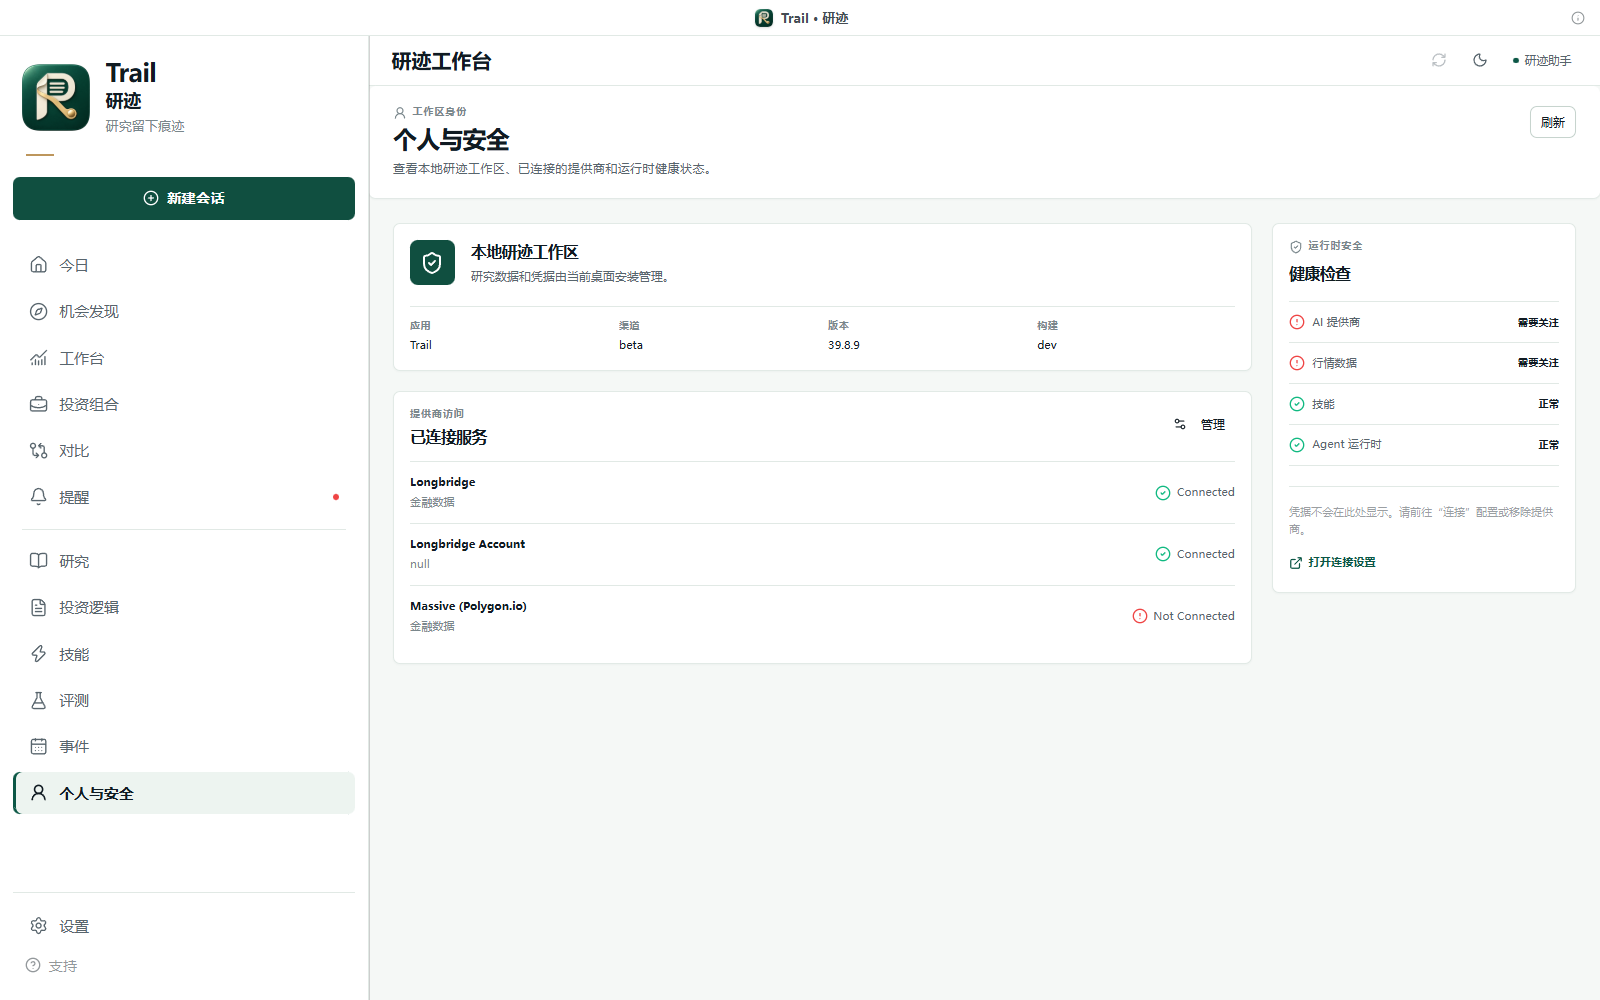Click the 技能 health check check icon
The height and width of the screenshot is (1000, 1600).
pos(1297,404)
